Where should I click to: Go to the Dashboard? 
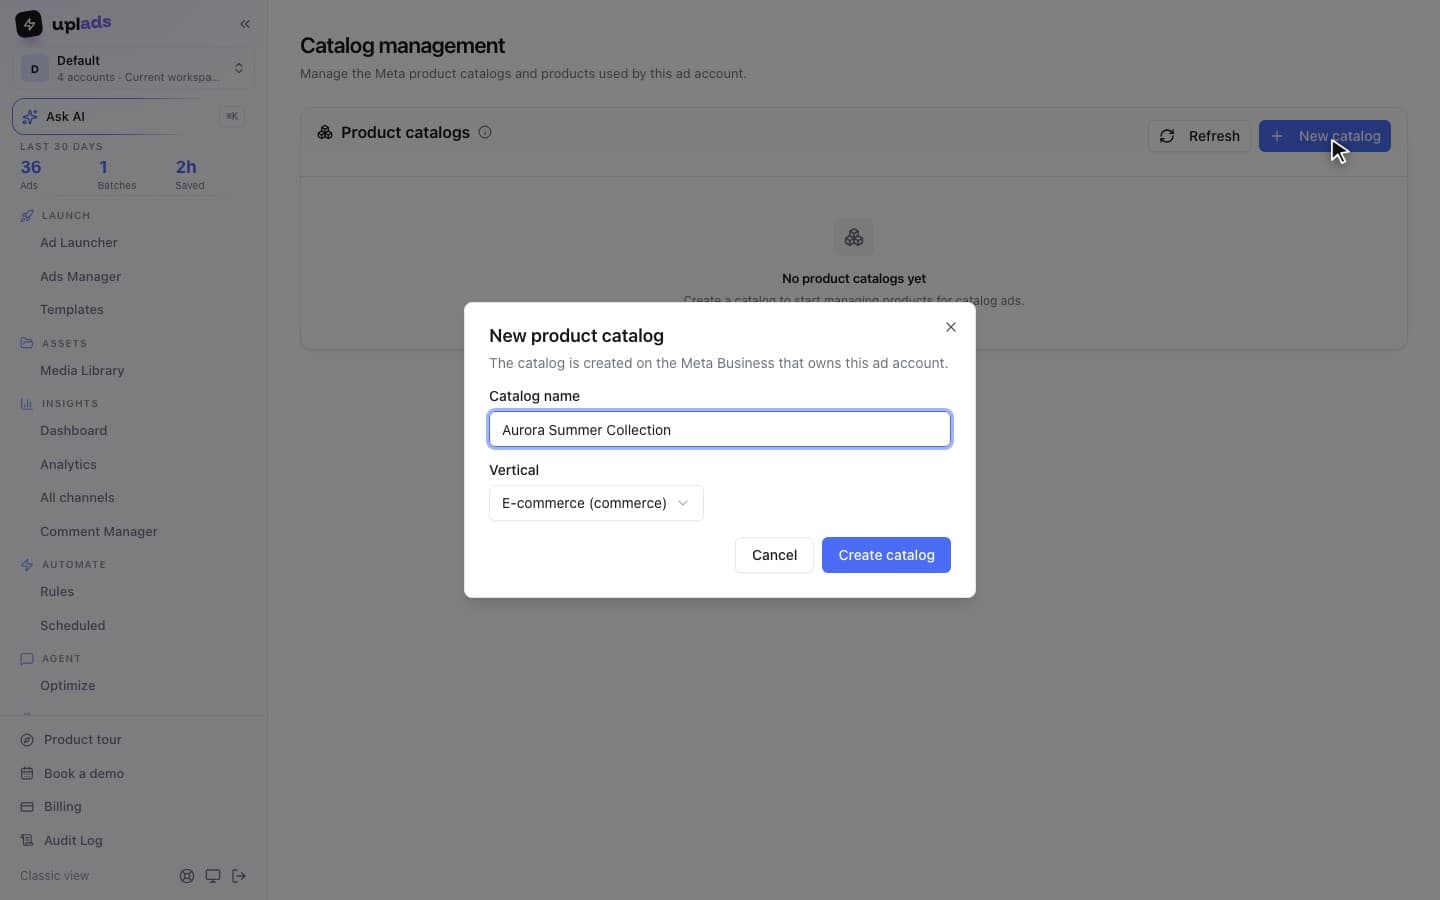pos(73,430)
